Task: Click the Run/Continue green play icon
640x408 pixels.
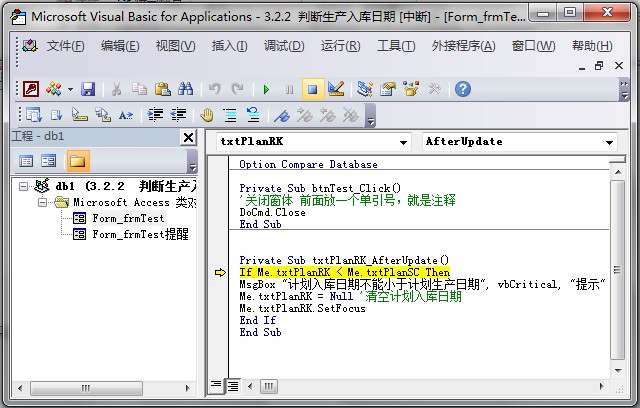Action: [x=266, y=89]
